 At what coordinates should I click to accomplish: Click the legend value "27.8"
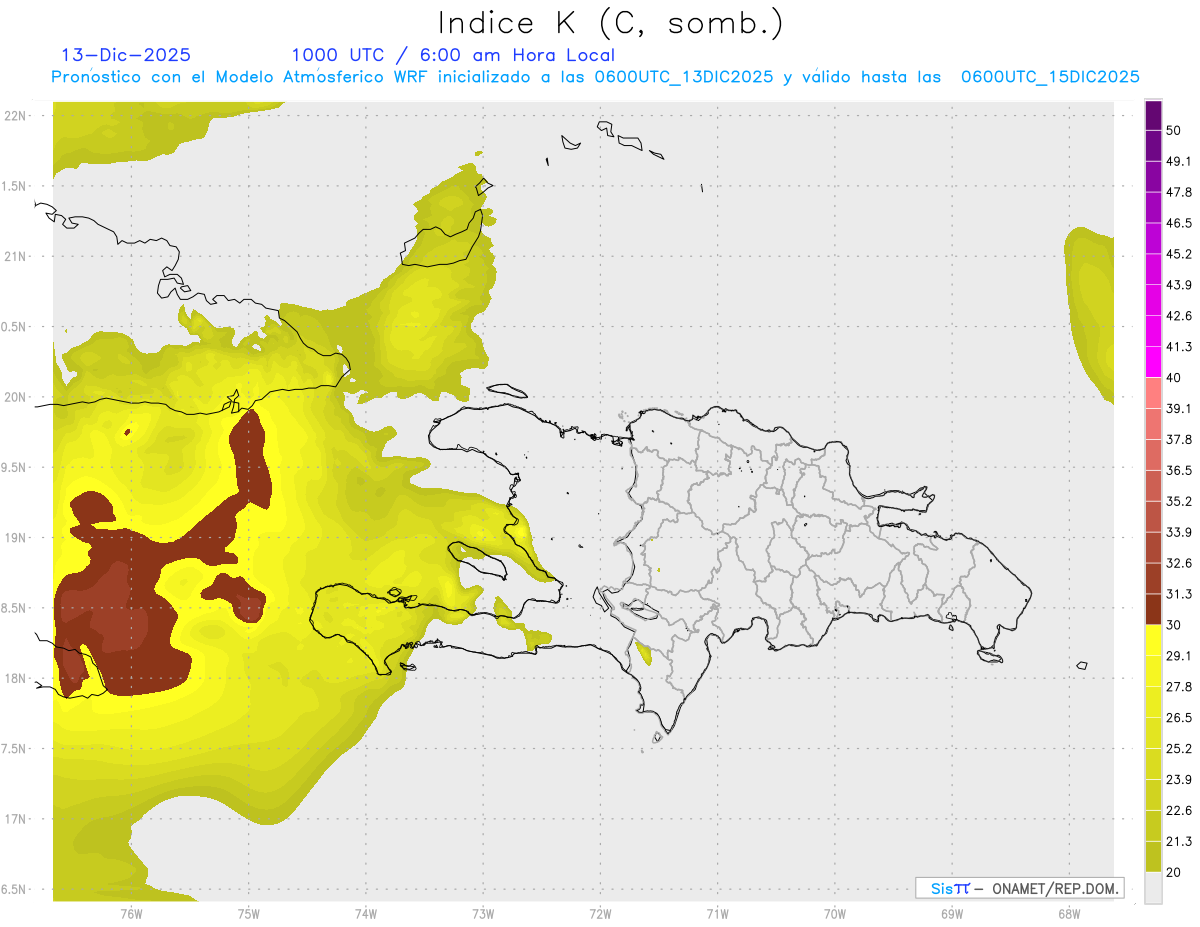(1179, 686)
